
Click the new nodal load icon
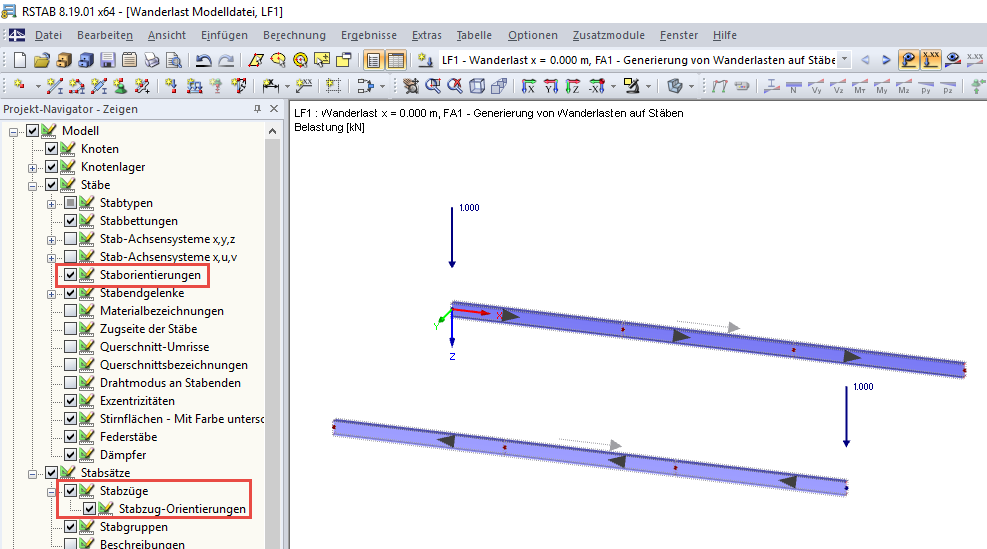pos(171,86)
